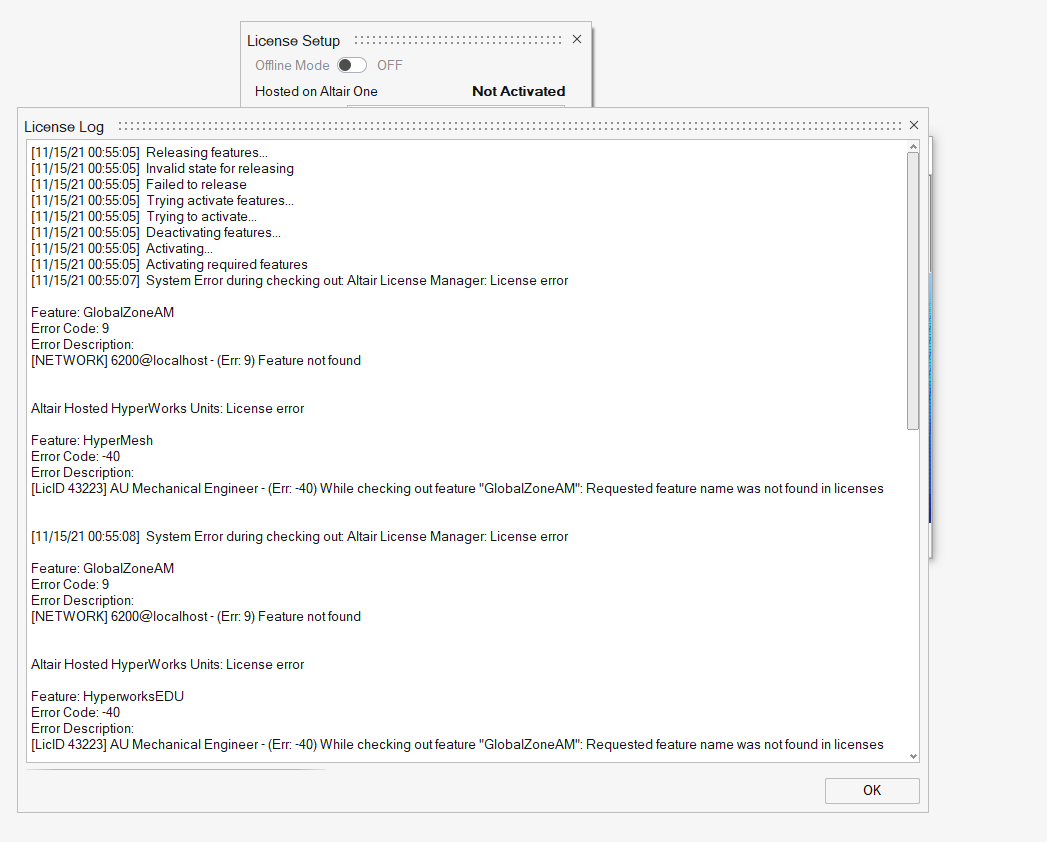Click the 00:55:08 System Error log line
Screen dimensions: 1047x842
[x=299, y=536]
